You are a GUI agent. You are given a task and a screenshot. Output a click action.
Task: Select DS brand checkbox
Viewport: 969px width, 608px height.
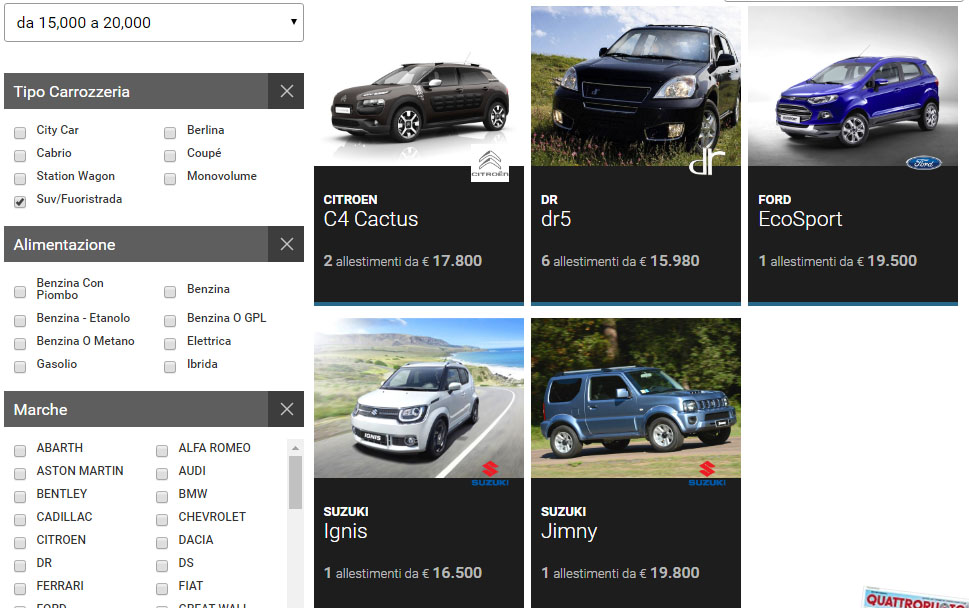[162, 565]
